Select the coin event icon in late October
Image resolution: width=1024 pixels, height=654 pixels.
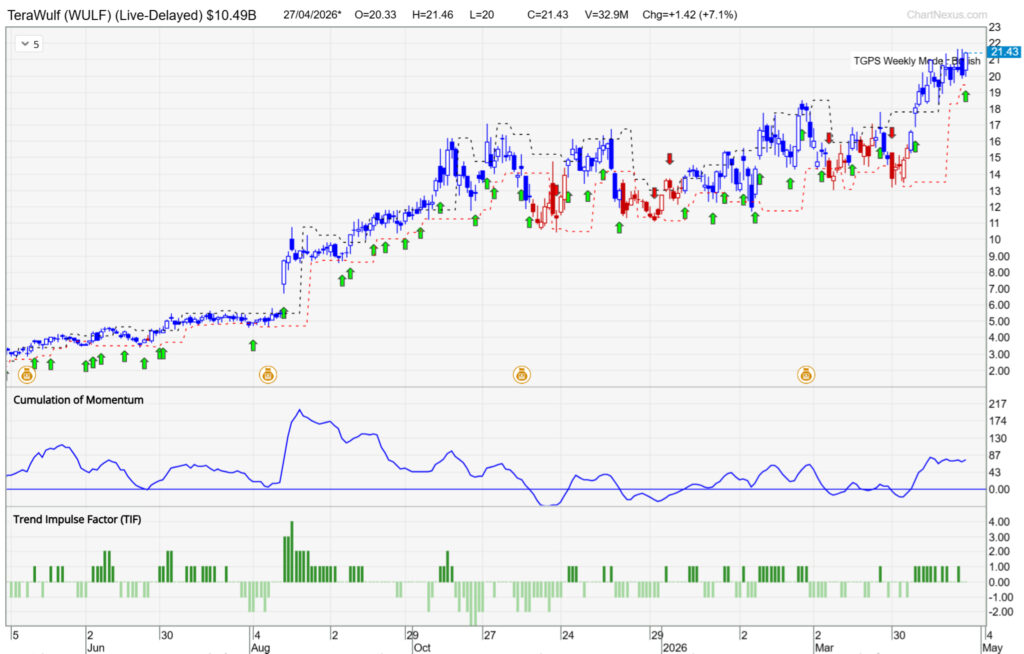(x=521, y=375)
